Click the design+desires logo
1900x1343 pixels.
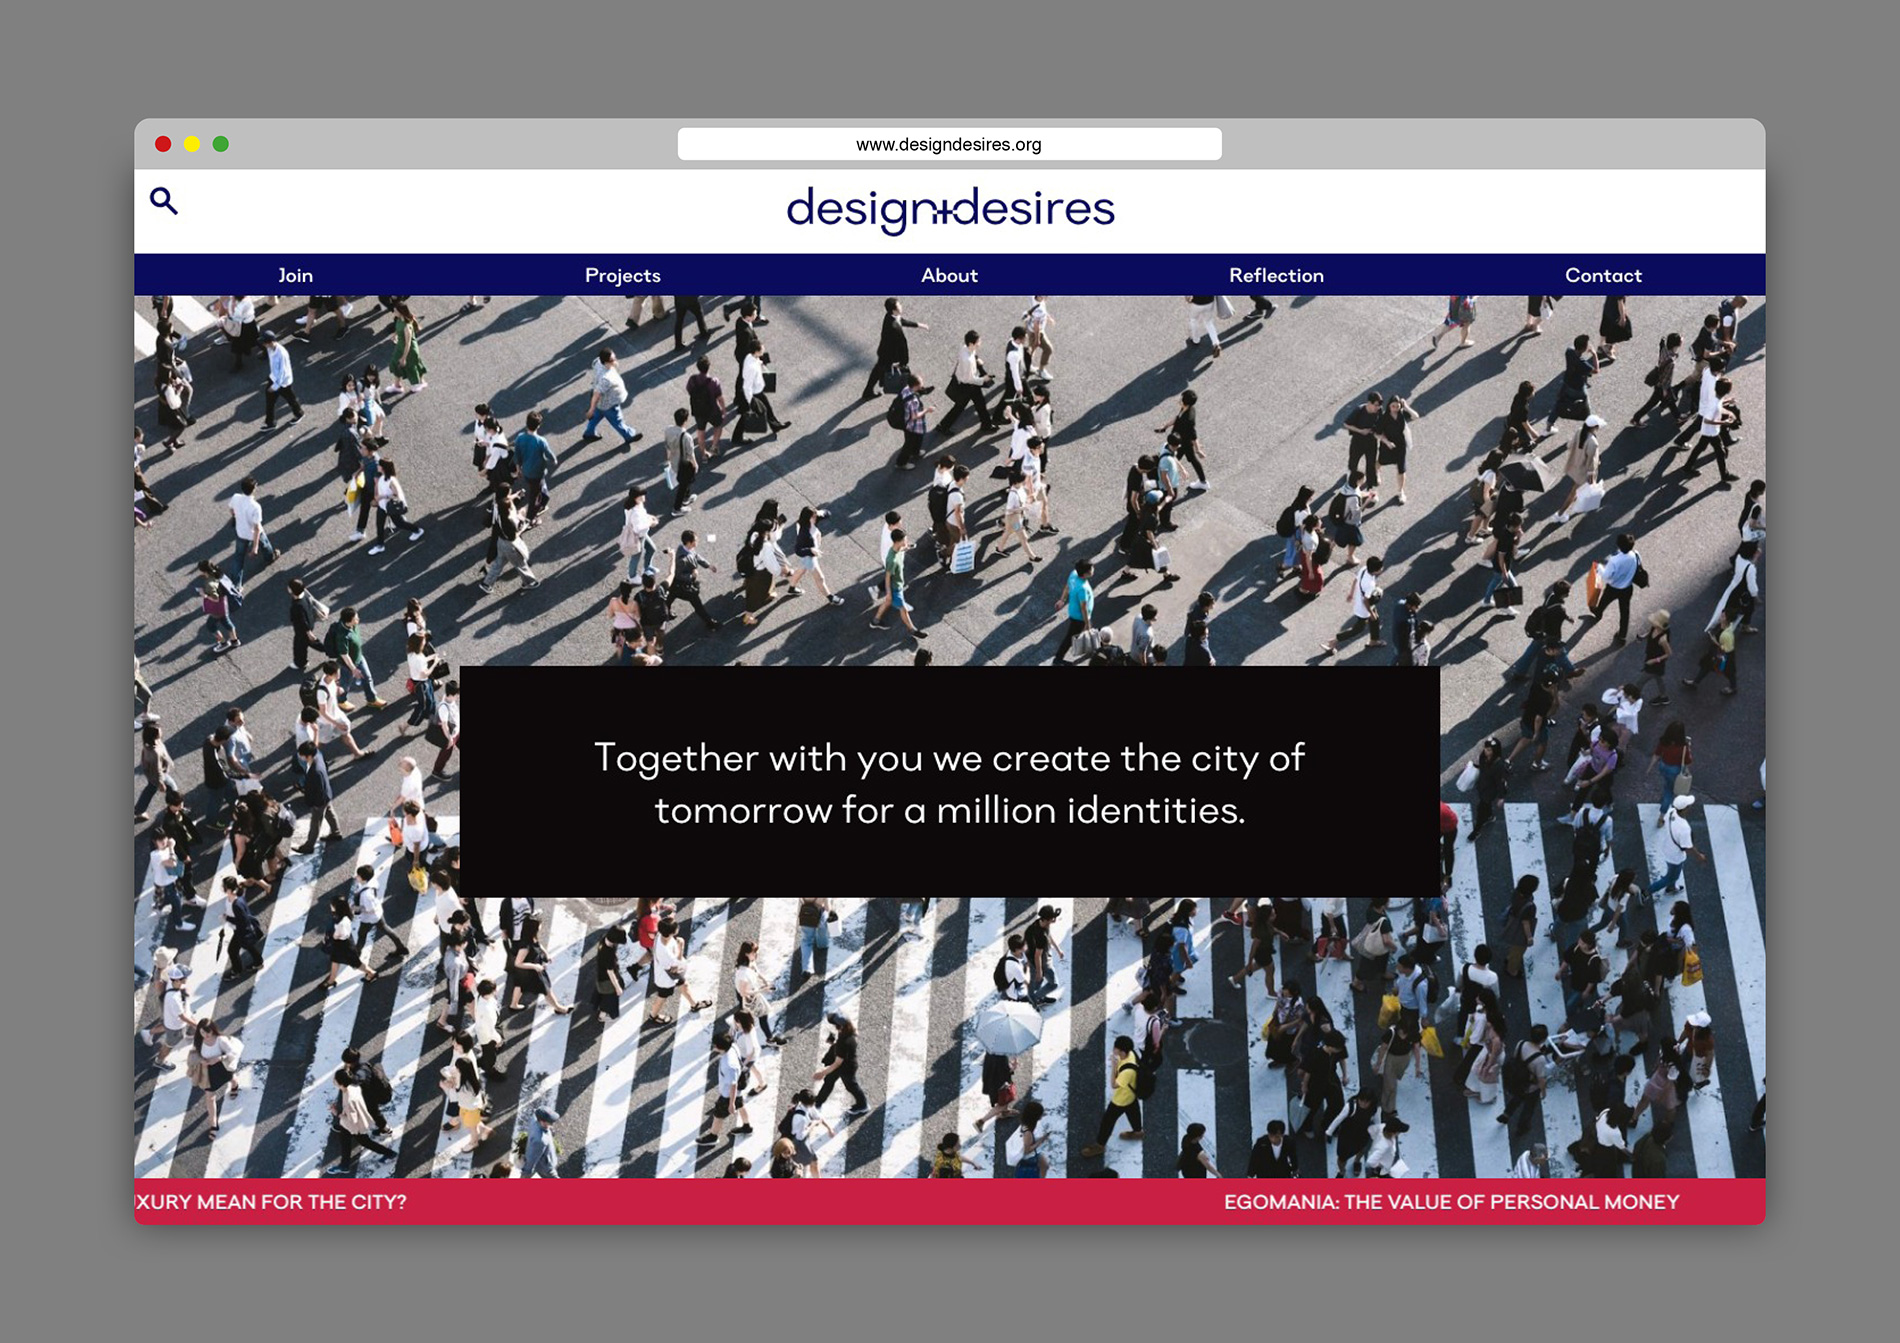[950, 210]
